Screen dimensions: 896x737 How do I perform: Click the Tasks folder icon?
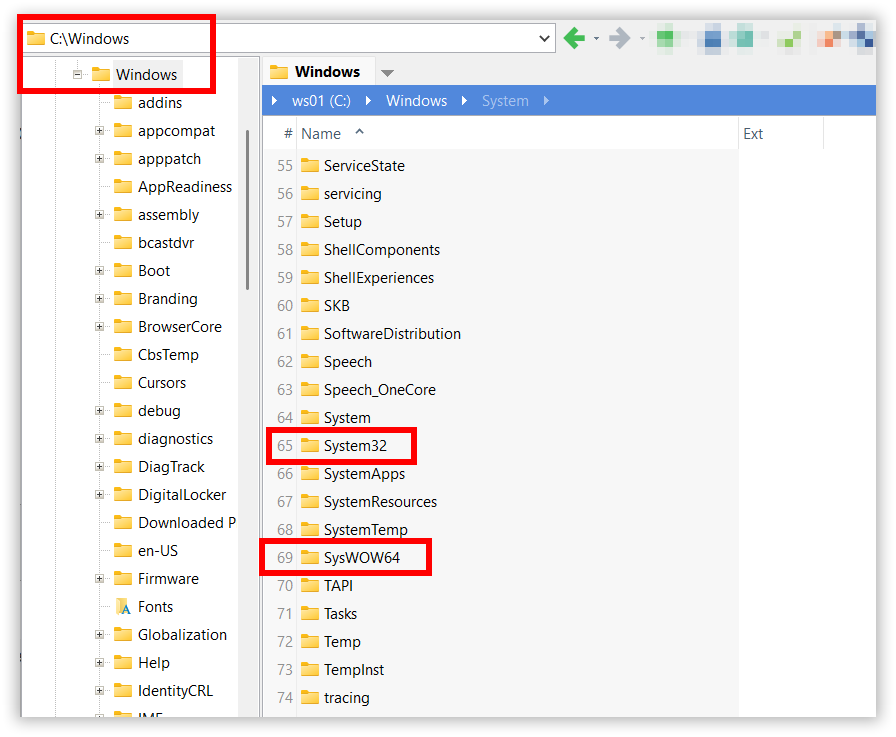pyautogui.click(x=310, y=614)
